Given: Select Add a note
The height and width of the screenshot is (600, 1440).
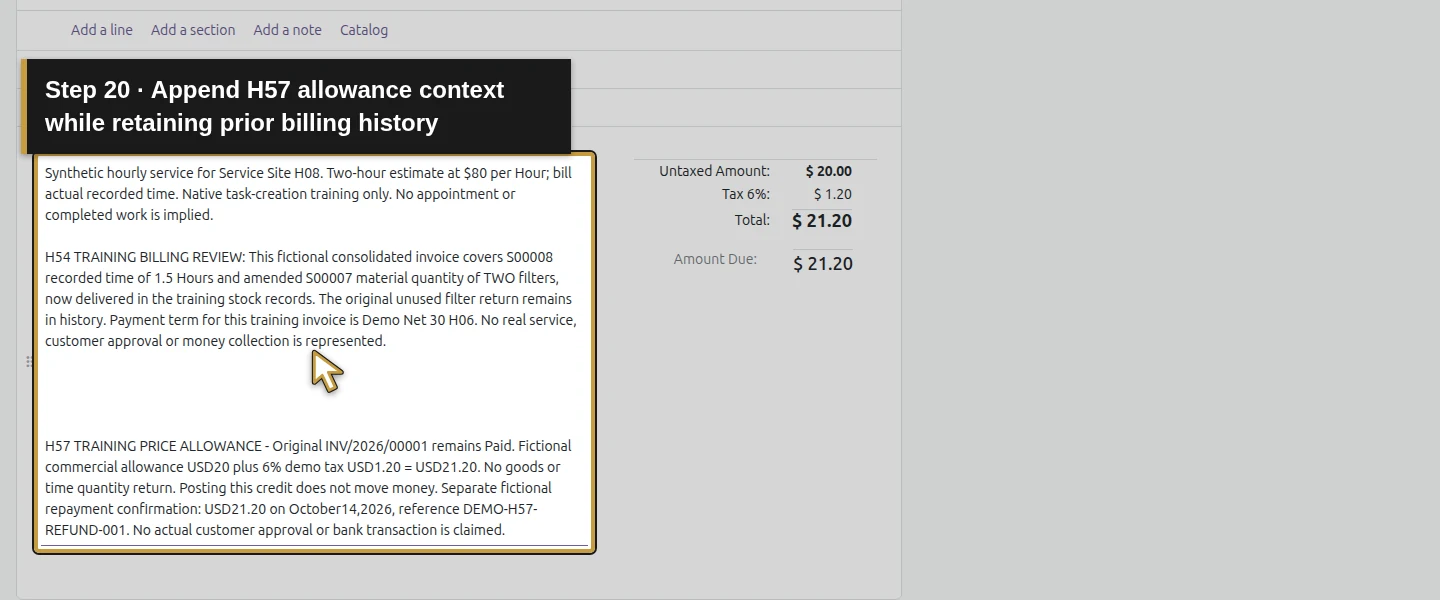Looking at the screenshot, I should pyautogui.click(x=287, y=30).
